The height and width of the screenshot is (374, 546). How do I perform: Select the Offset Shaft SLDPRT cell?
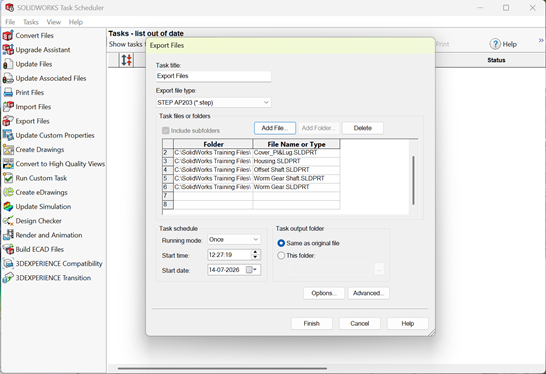296,170
